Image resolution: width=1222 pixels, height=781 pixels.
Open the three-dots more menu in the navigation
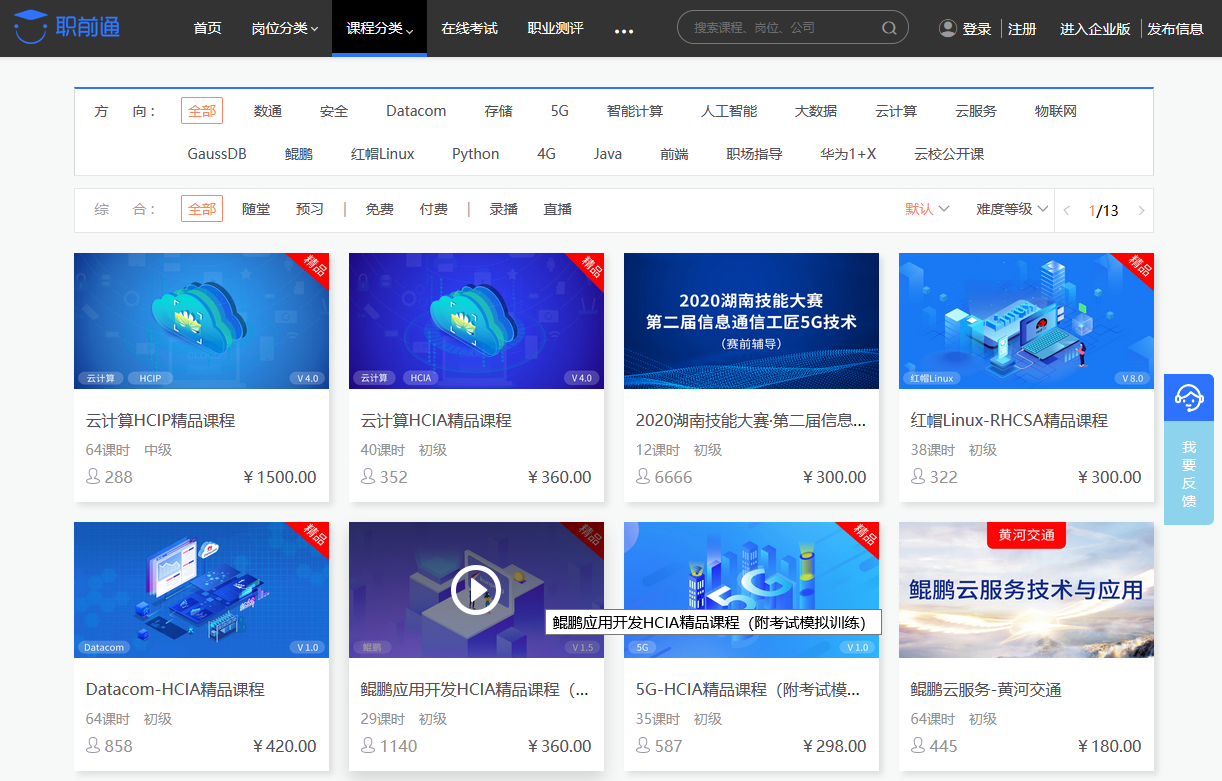(x=624, y=31)
